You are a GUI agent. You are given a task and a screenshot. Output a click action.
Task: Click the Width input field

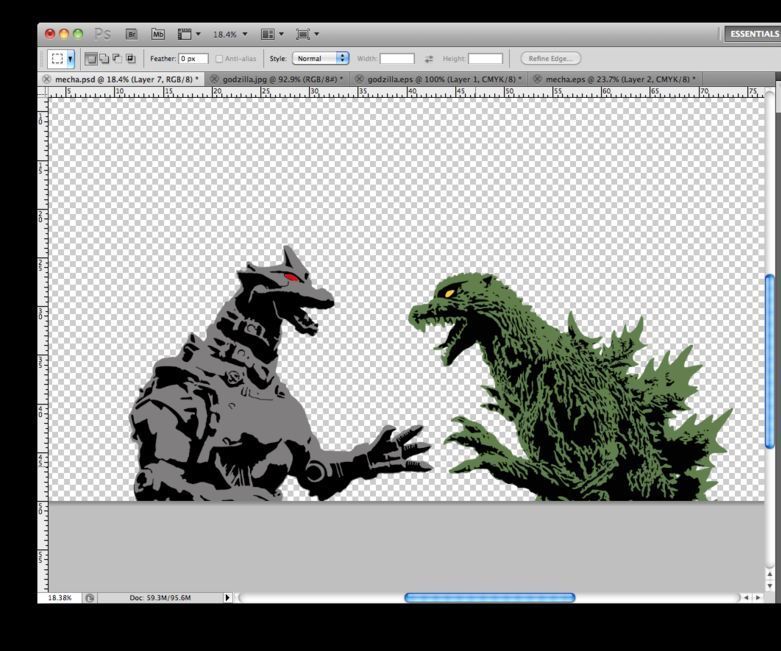tap(397, 59)
